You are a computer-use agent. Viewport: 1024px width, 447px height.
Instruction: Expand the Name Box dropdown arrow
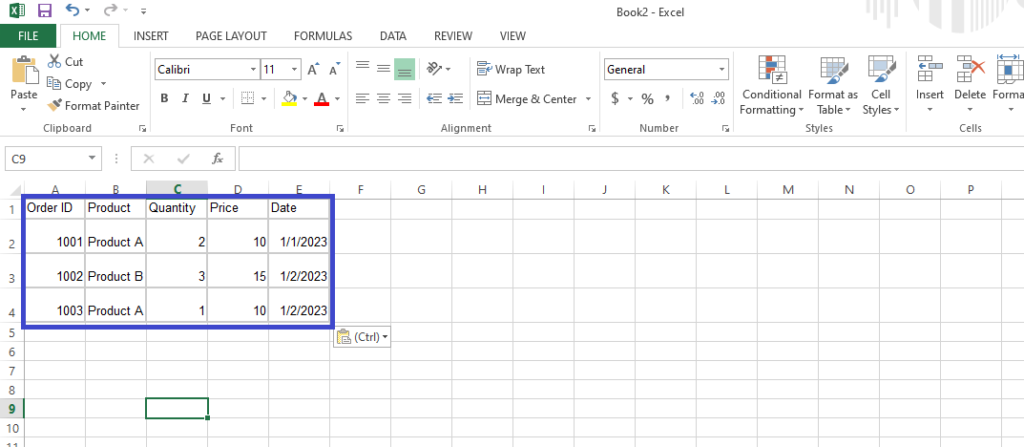click(x=92, y=158)
